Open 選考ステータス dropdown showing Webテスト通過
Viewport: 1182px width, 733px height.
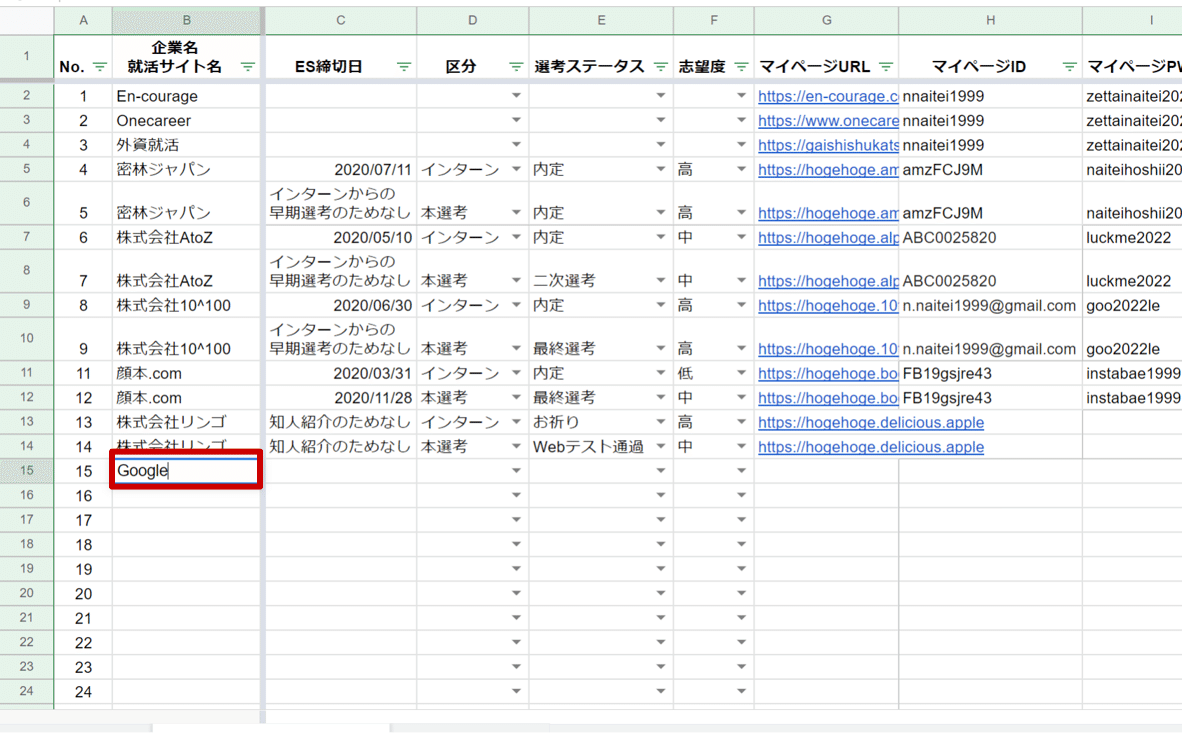click(660, 446)
